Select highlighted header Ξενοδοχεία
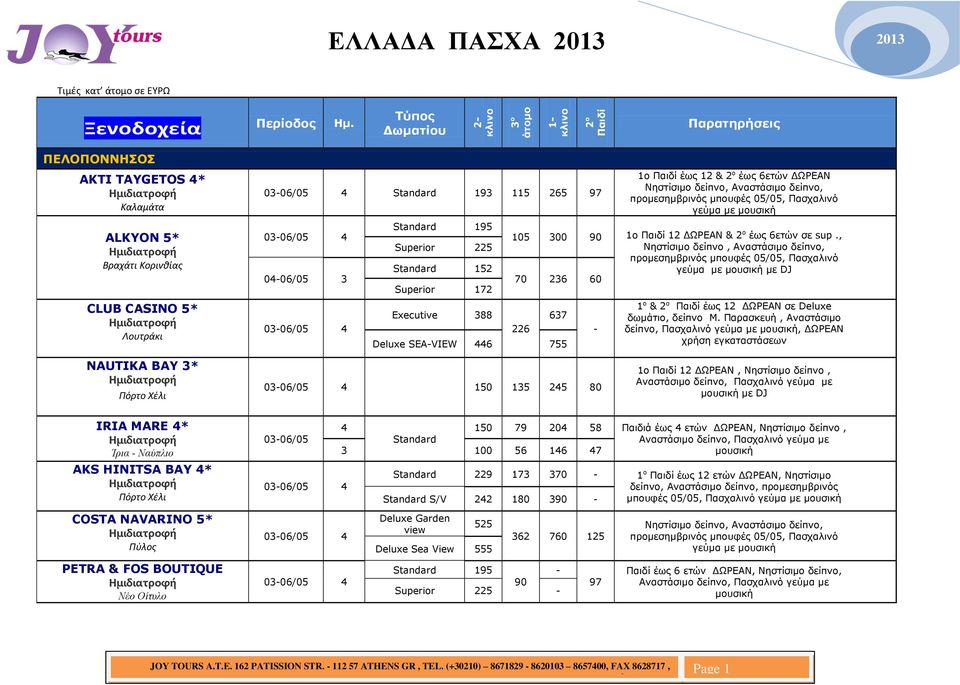The width and height of the screenshot is (960, 685). 142,129
